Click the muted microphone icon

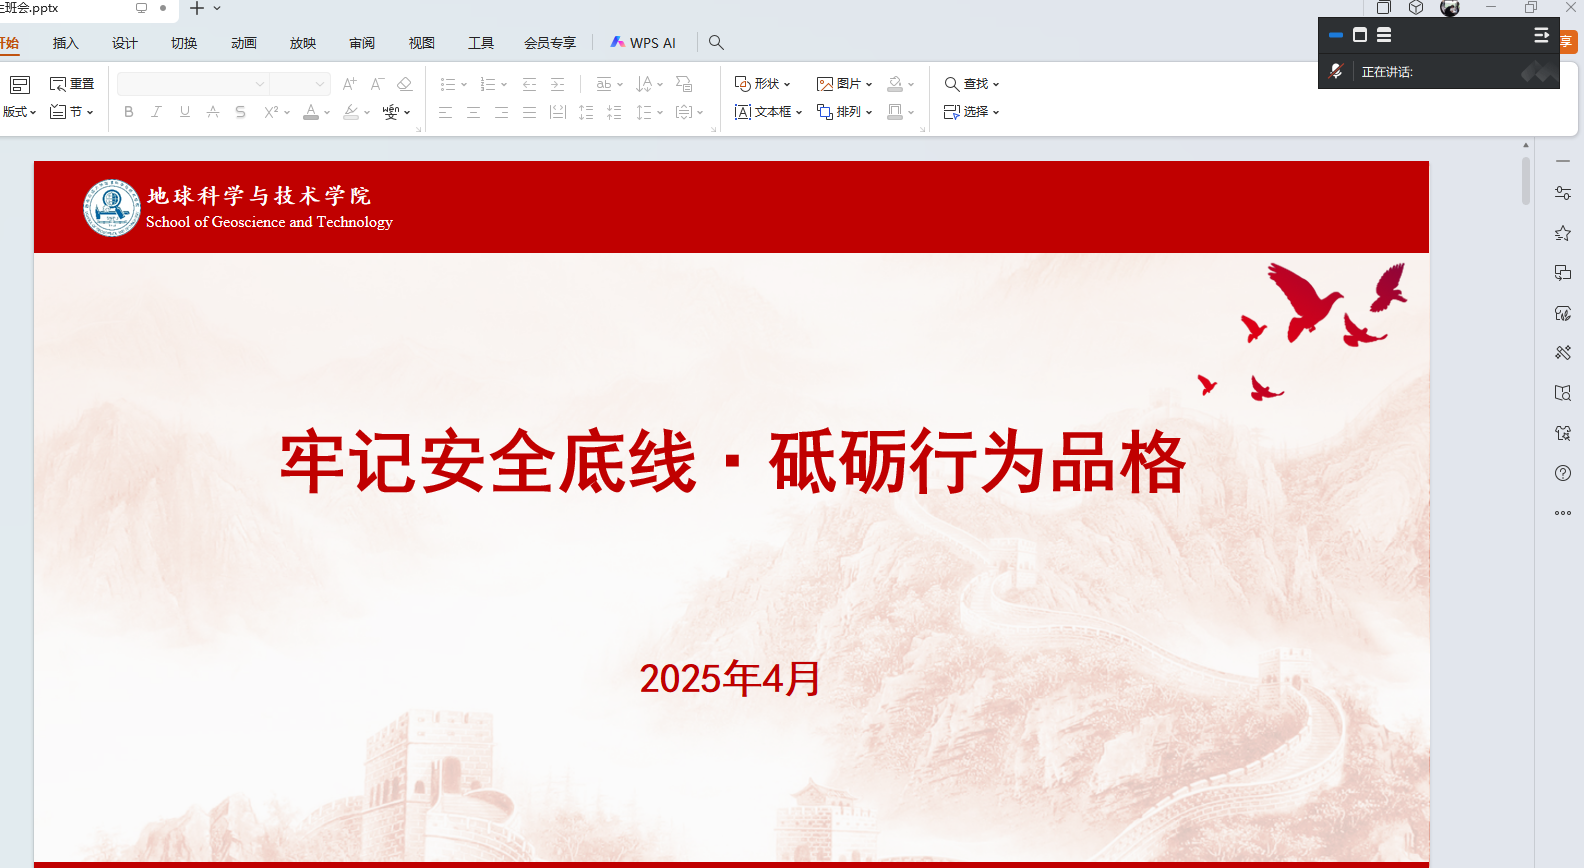click(x=1336, y=71)
